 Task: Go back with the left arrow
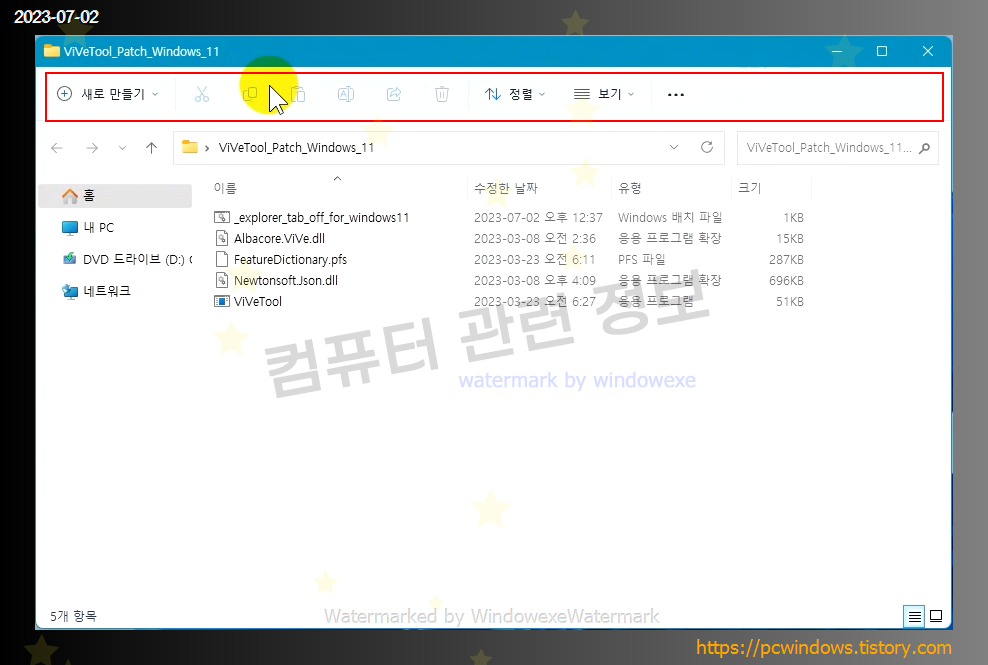click(x=57, y=147)
